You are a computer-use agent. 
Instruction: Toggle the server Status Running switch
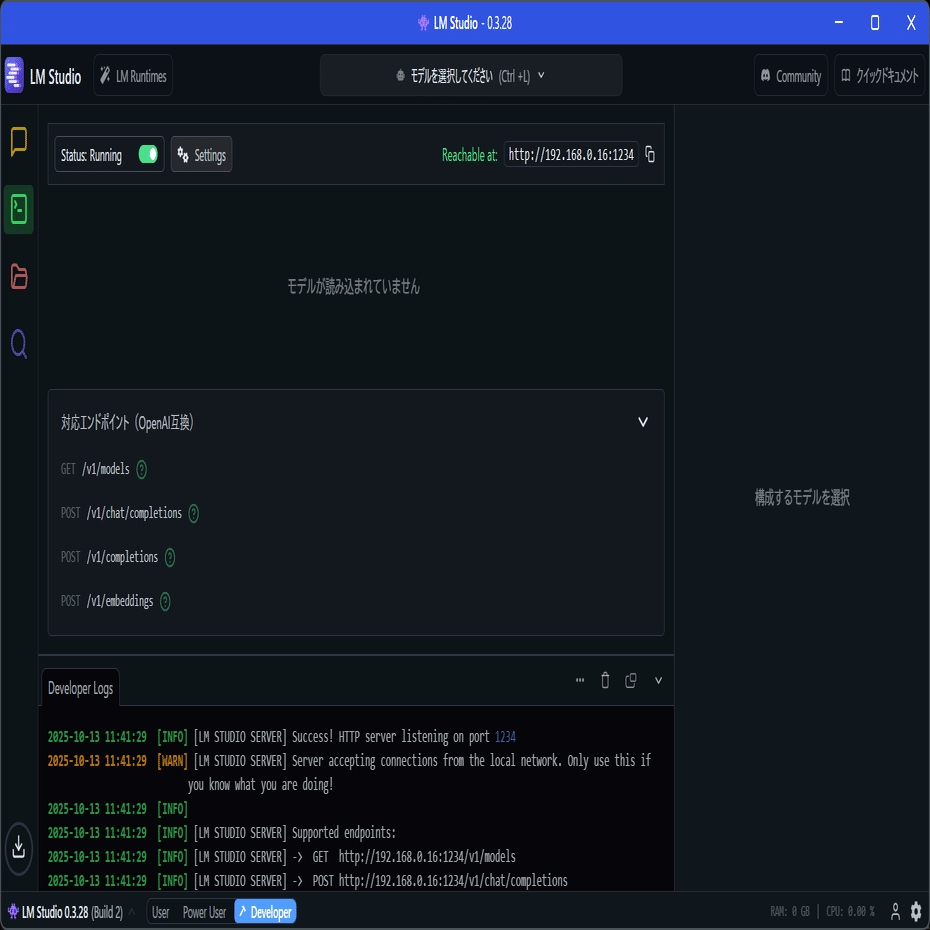click(x=148, y=155)
